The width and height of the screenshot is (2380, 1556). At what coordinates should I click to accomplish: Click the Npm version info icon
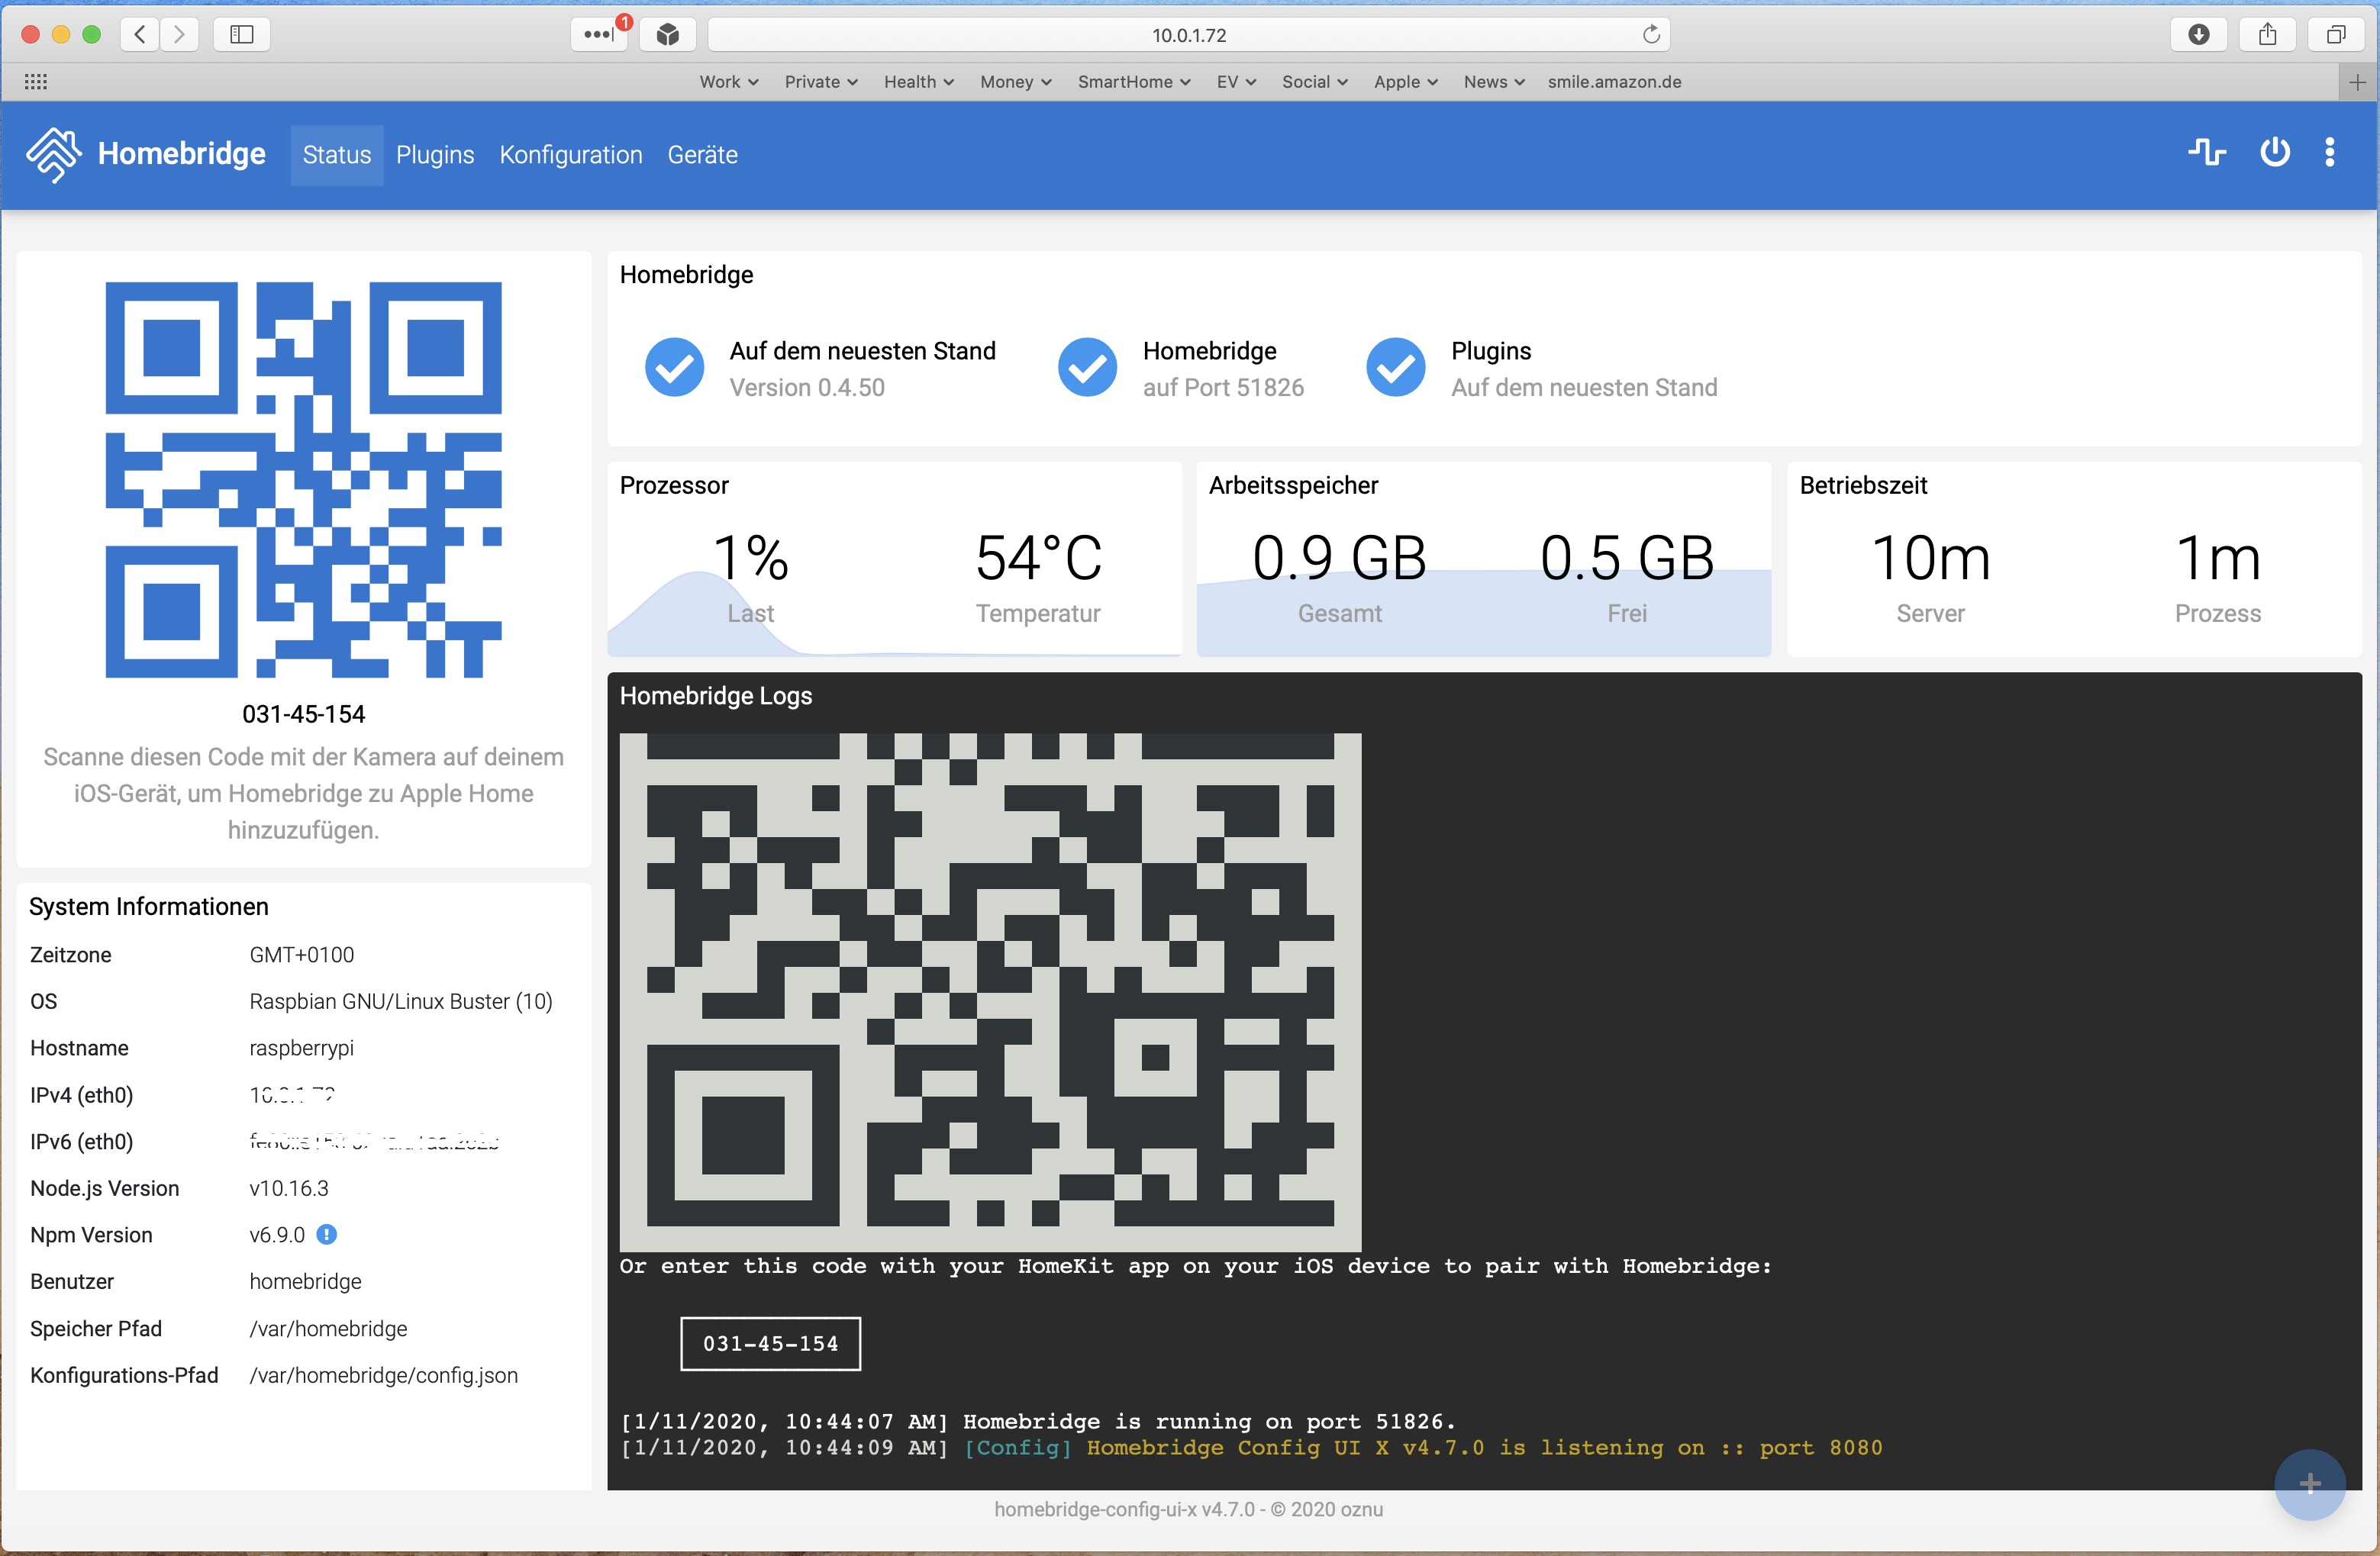[326, 1235]
